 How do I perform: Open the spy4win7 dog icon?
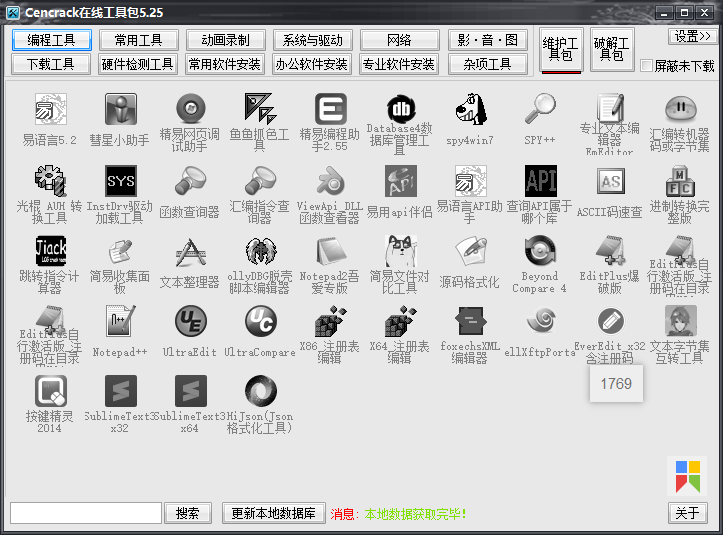tap(471, 109)
